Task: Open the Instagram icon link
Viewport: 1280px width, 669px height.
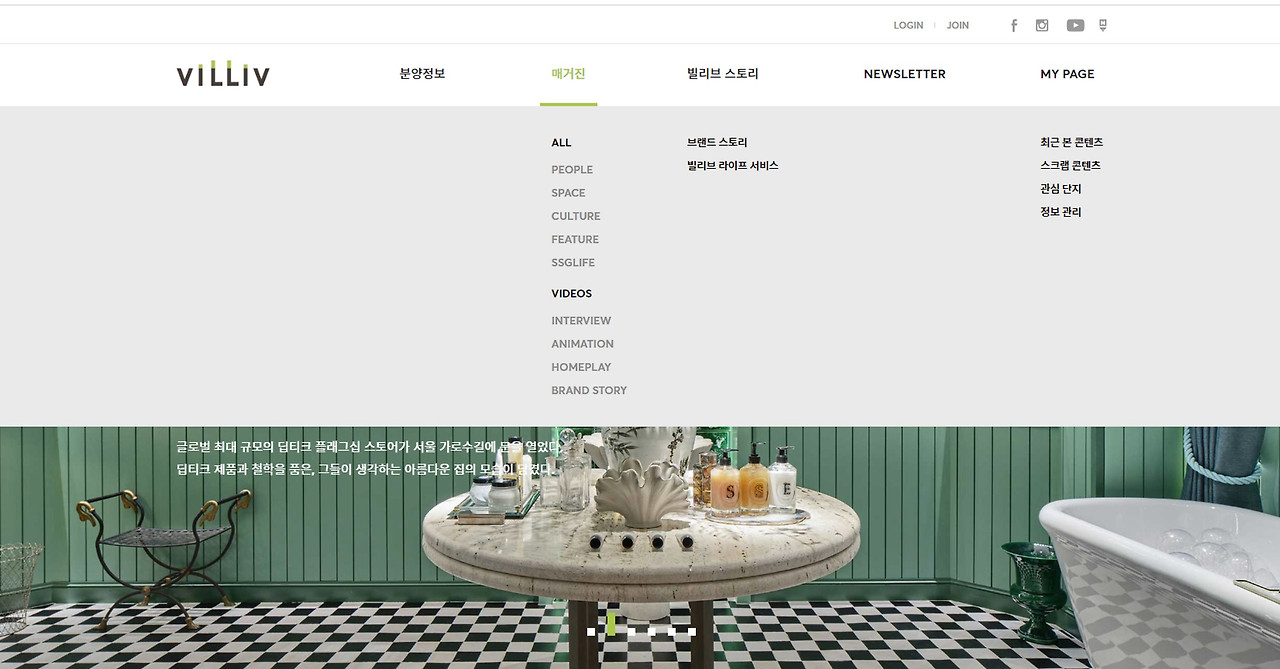Action: [1042, 25]
